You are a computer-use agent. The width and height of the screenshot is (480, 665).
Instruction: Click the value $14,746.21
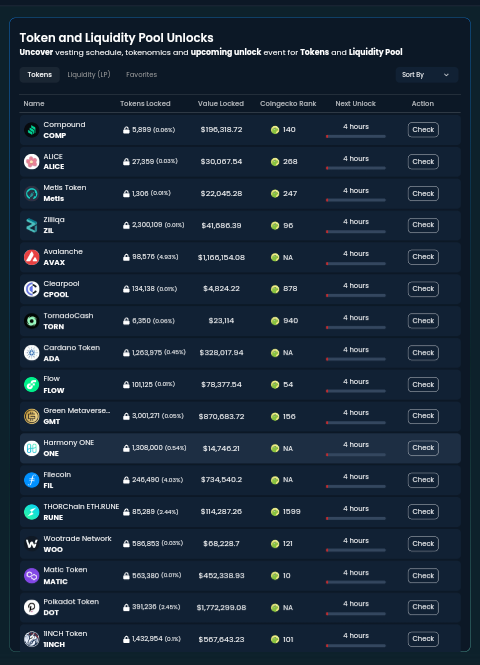[221, 448]
